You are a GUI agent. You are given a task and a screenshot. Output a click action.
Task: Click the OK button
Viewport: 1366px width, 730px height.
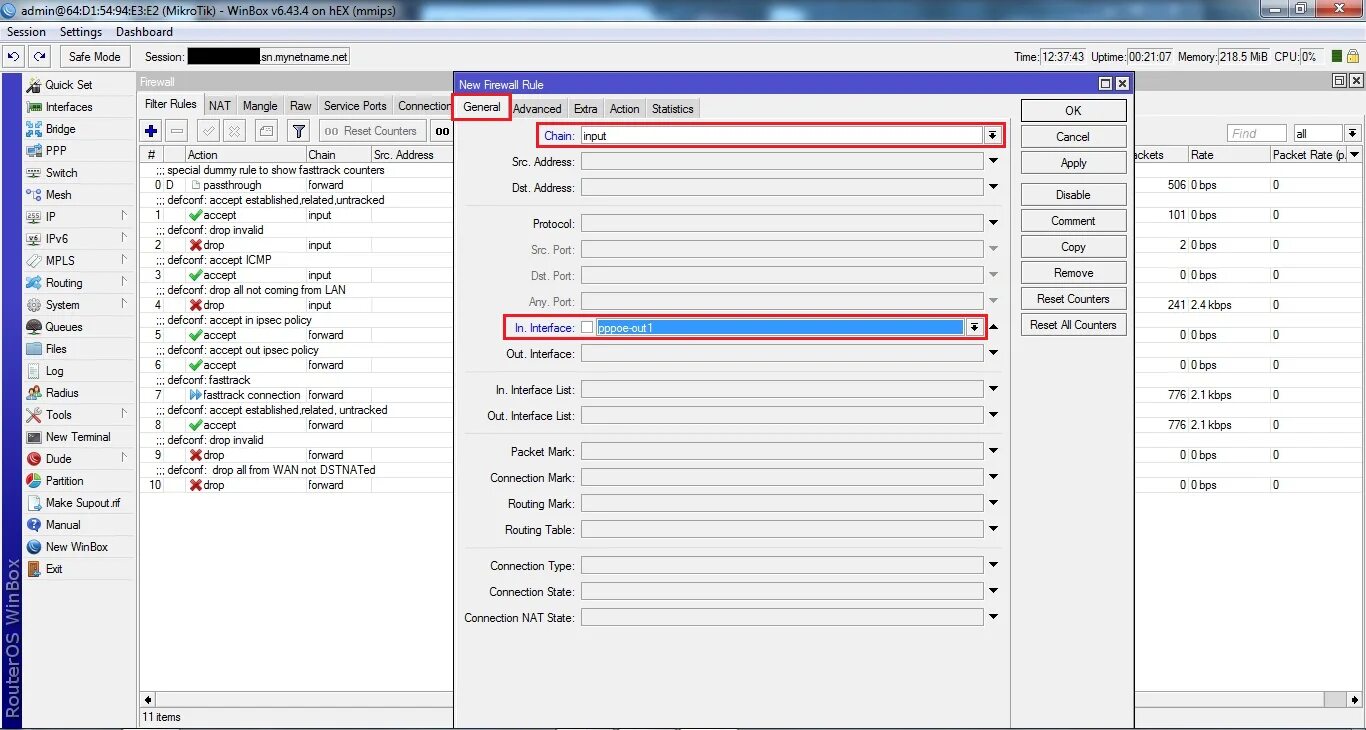[x=1073, y=111]
